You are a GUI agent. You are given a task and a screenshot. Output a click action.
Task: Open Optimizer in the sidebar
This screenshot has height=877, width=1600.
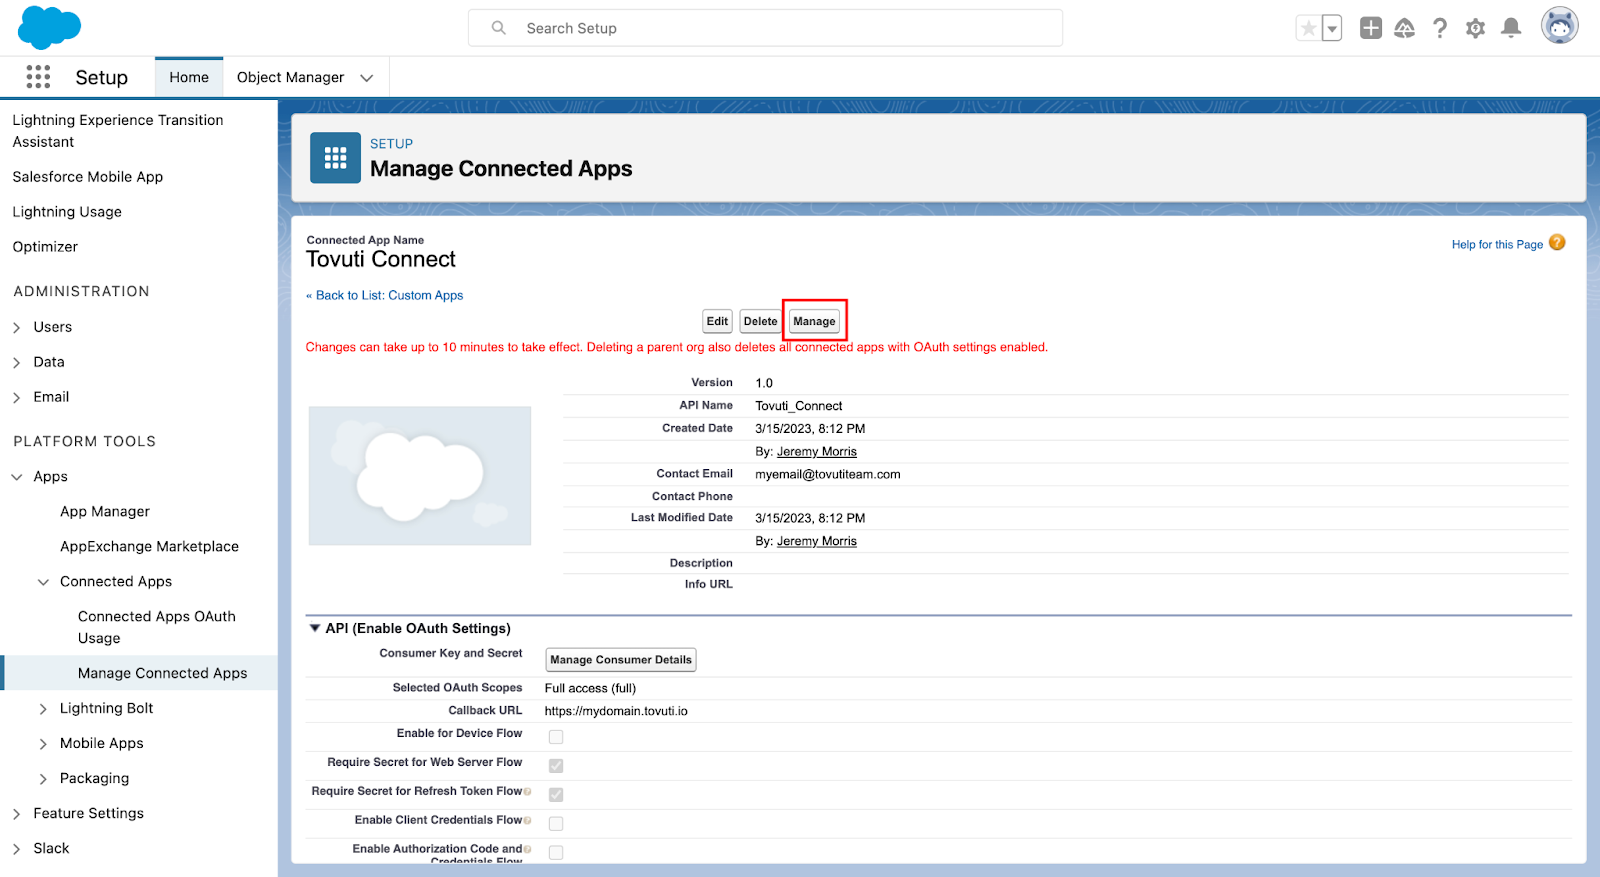45,247
